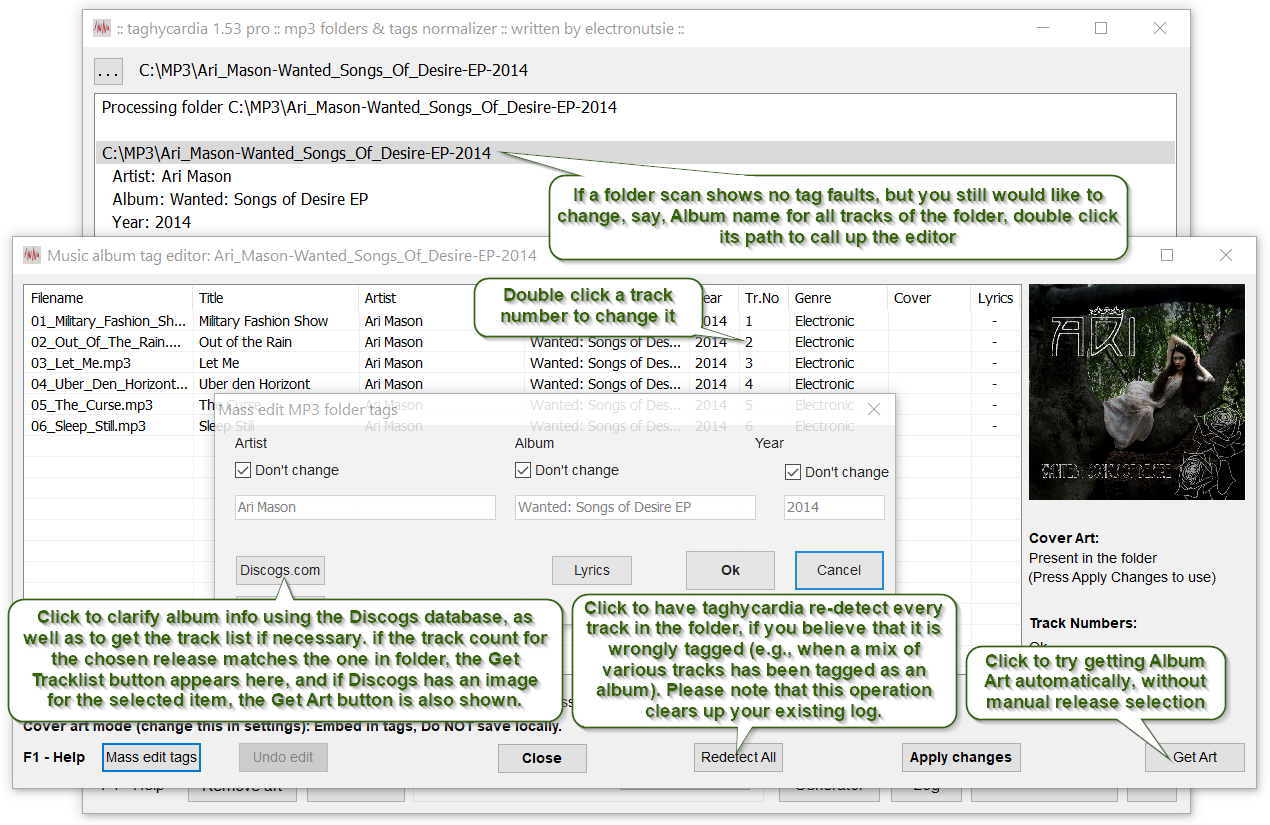Click the Music album tag editor window icon

coord(32,255)
